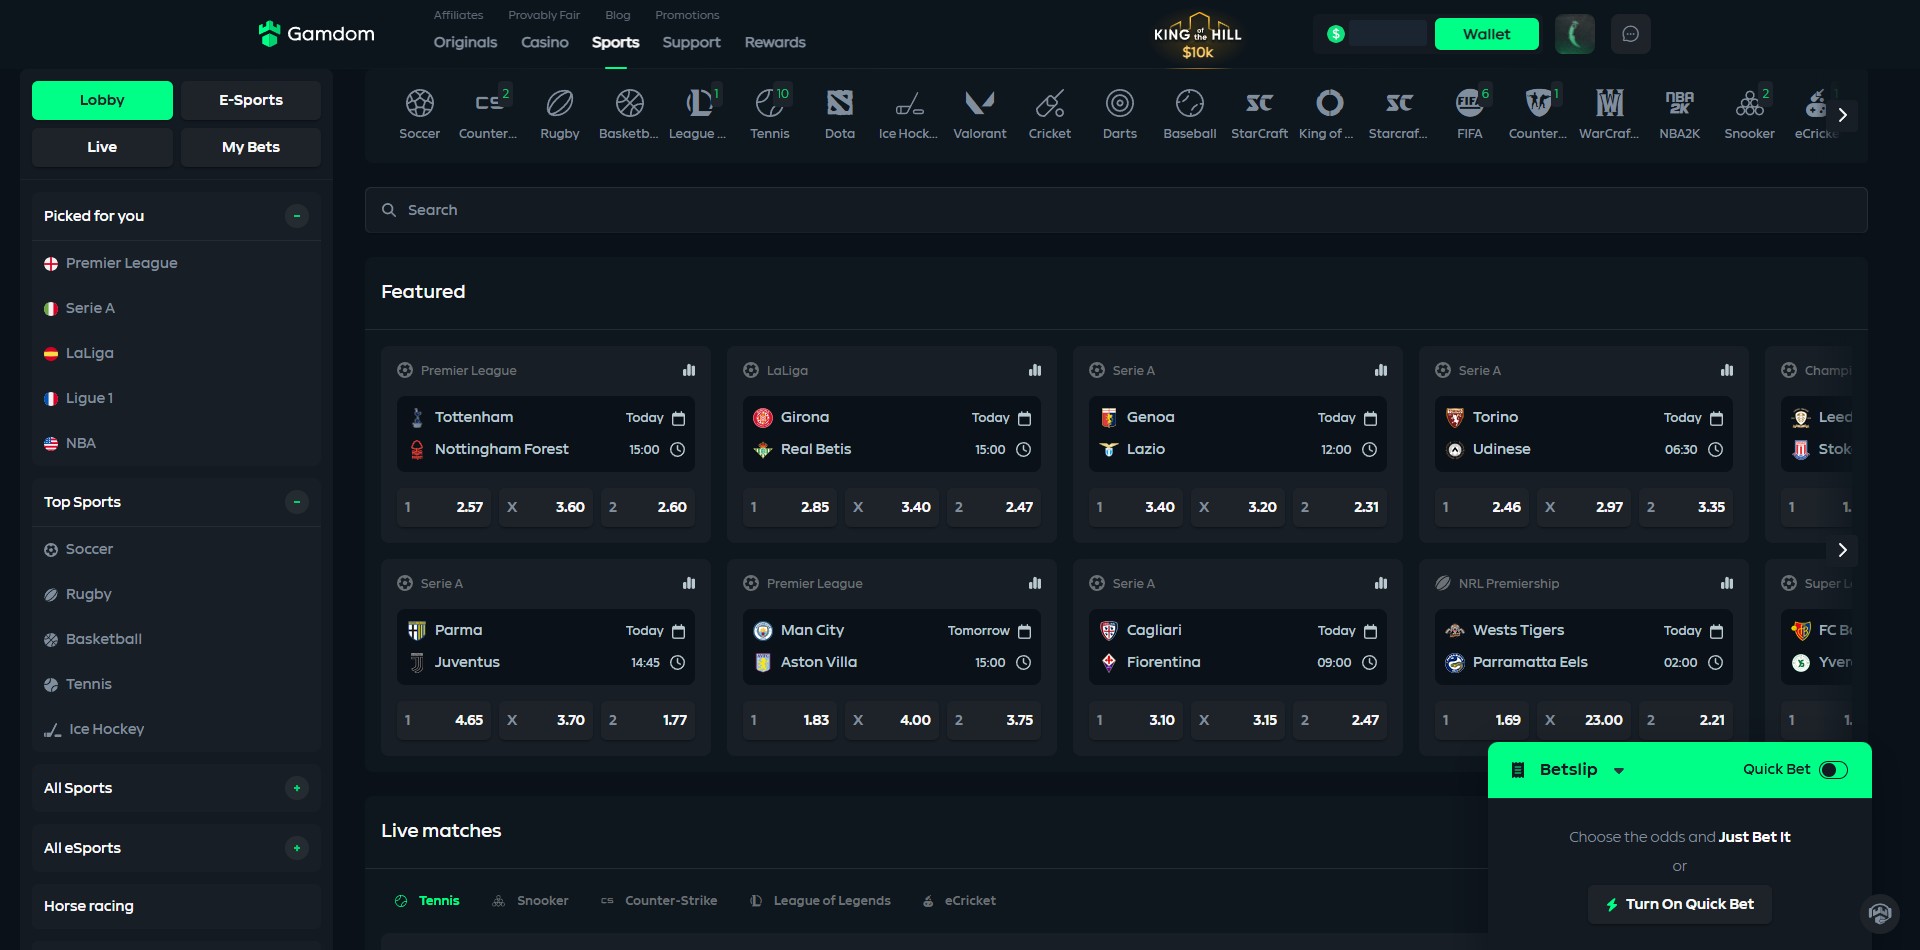Image resolution: width=1920 pixels, height=950 pixels.
Task: Switch to the My Bets tab
Action: tap(251, 147)
